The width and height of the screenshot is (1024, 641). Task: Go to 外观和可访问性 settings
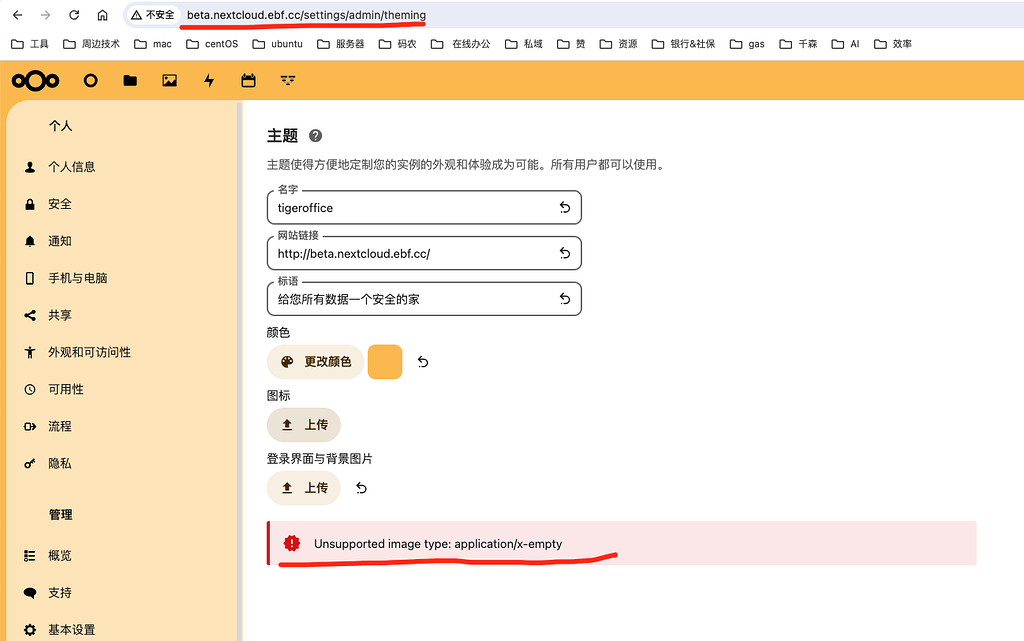click(89, 352)
